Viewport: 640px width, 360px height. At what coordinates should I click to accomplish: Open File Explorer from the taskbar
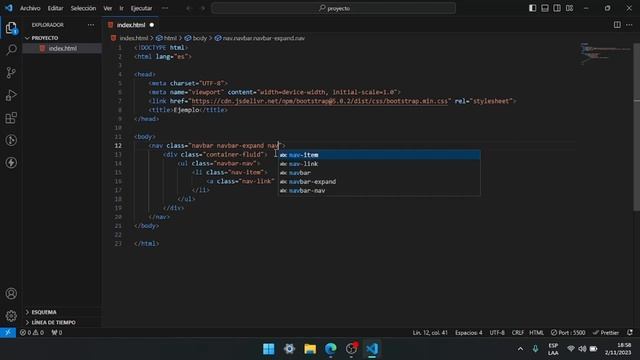[x=310, y=349]
